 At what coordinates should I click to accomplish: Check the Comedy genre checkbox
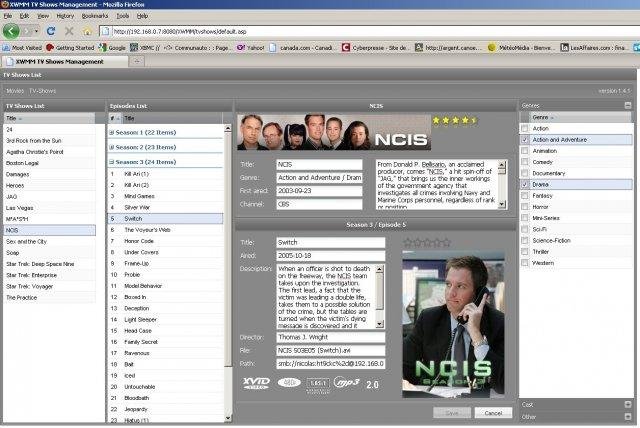click(x=524, y=162)
